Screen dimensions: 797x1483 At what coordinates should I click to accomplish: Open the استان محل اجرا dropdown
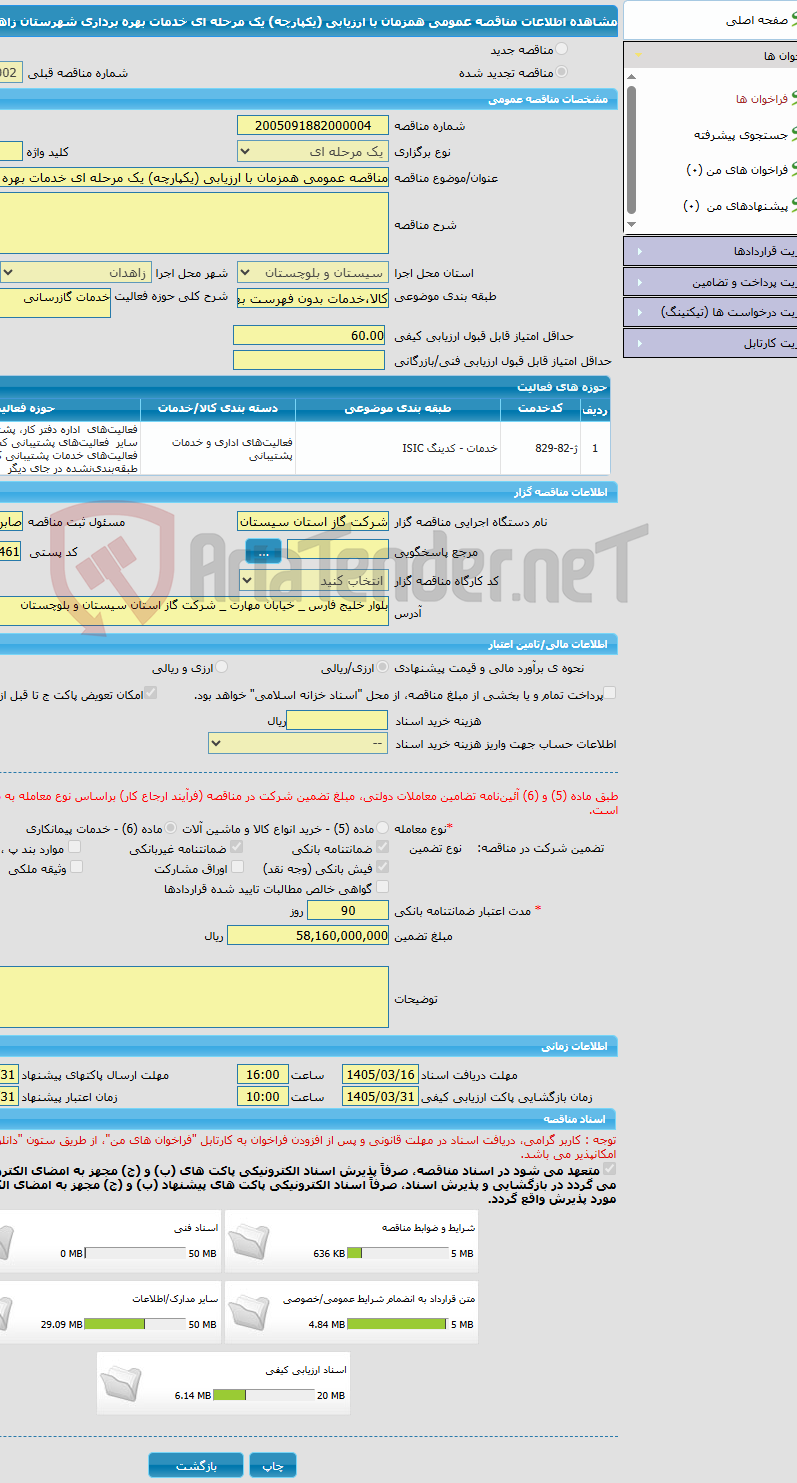[313, 272]
